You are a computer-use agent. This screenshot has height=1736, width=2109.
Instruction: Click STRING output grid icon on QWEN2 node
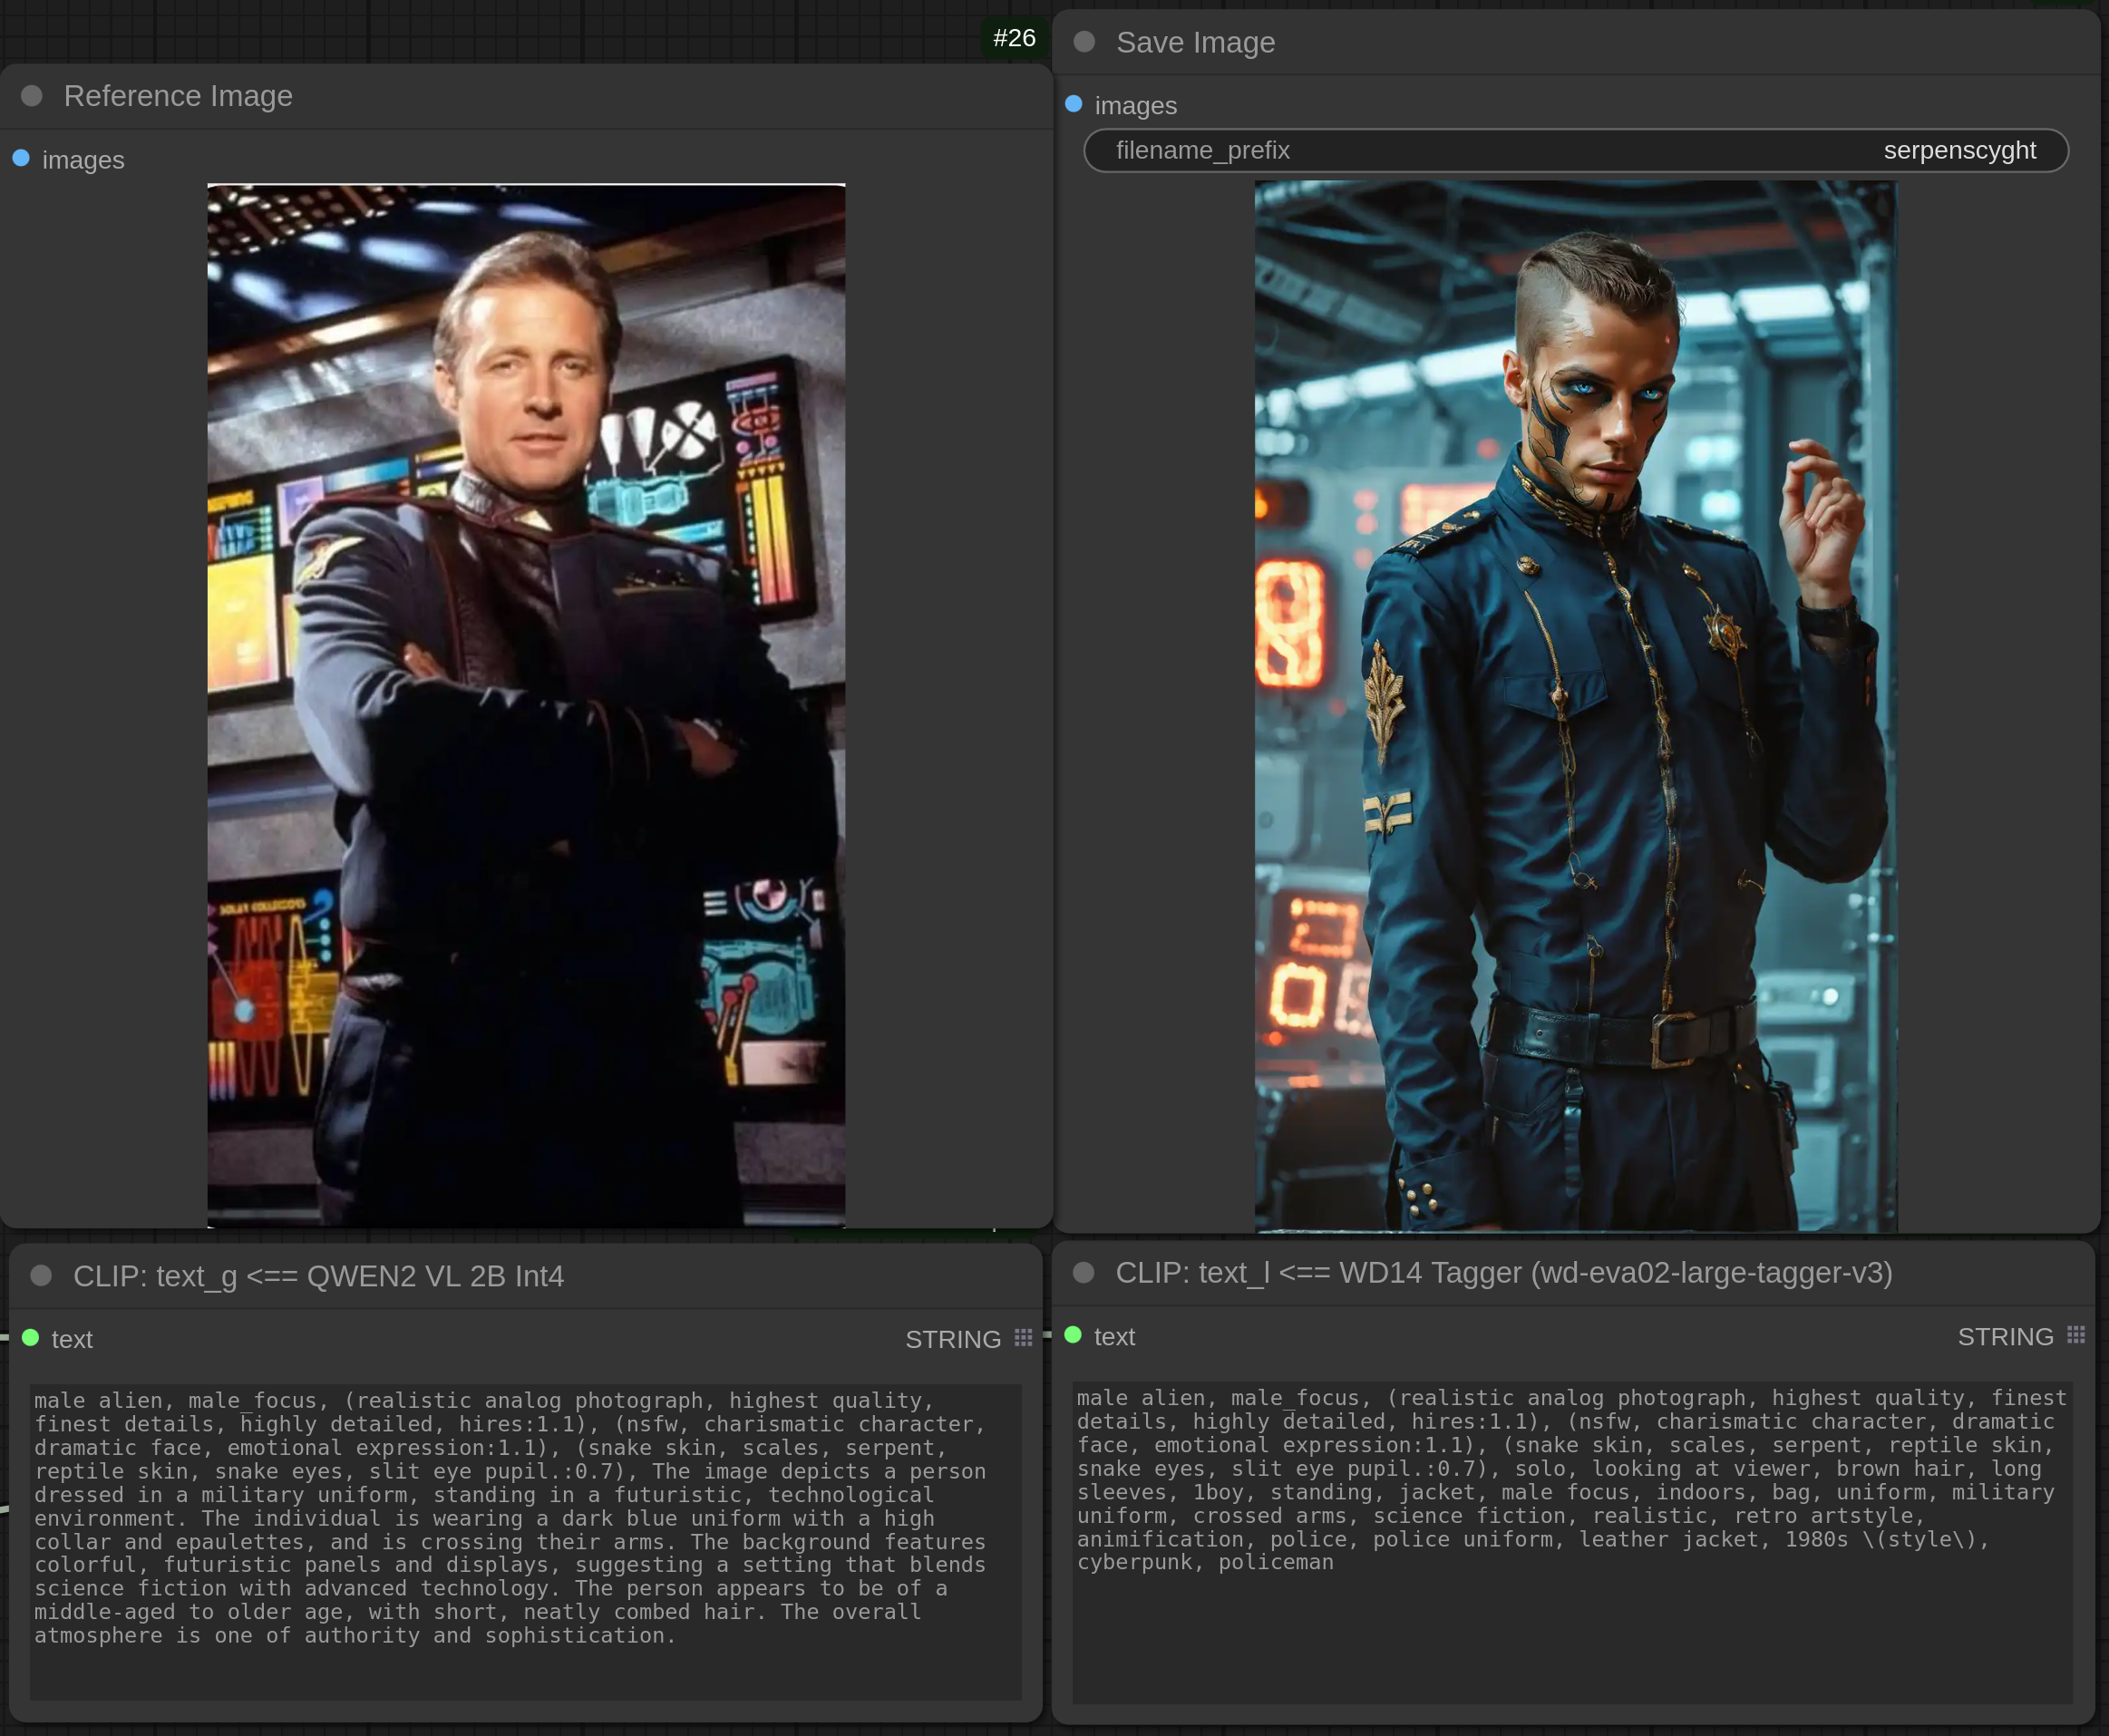1023,1338
